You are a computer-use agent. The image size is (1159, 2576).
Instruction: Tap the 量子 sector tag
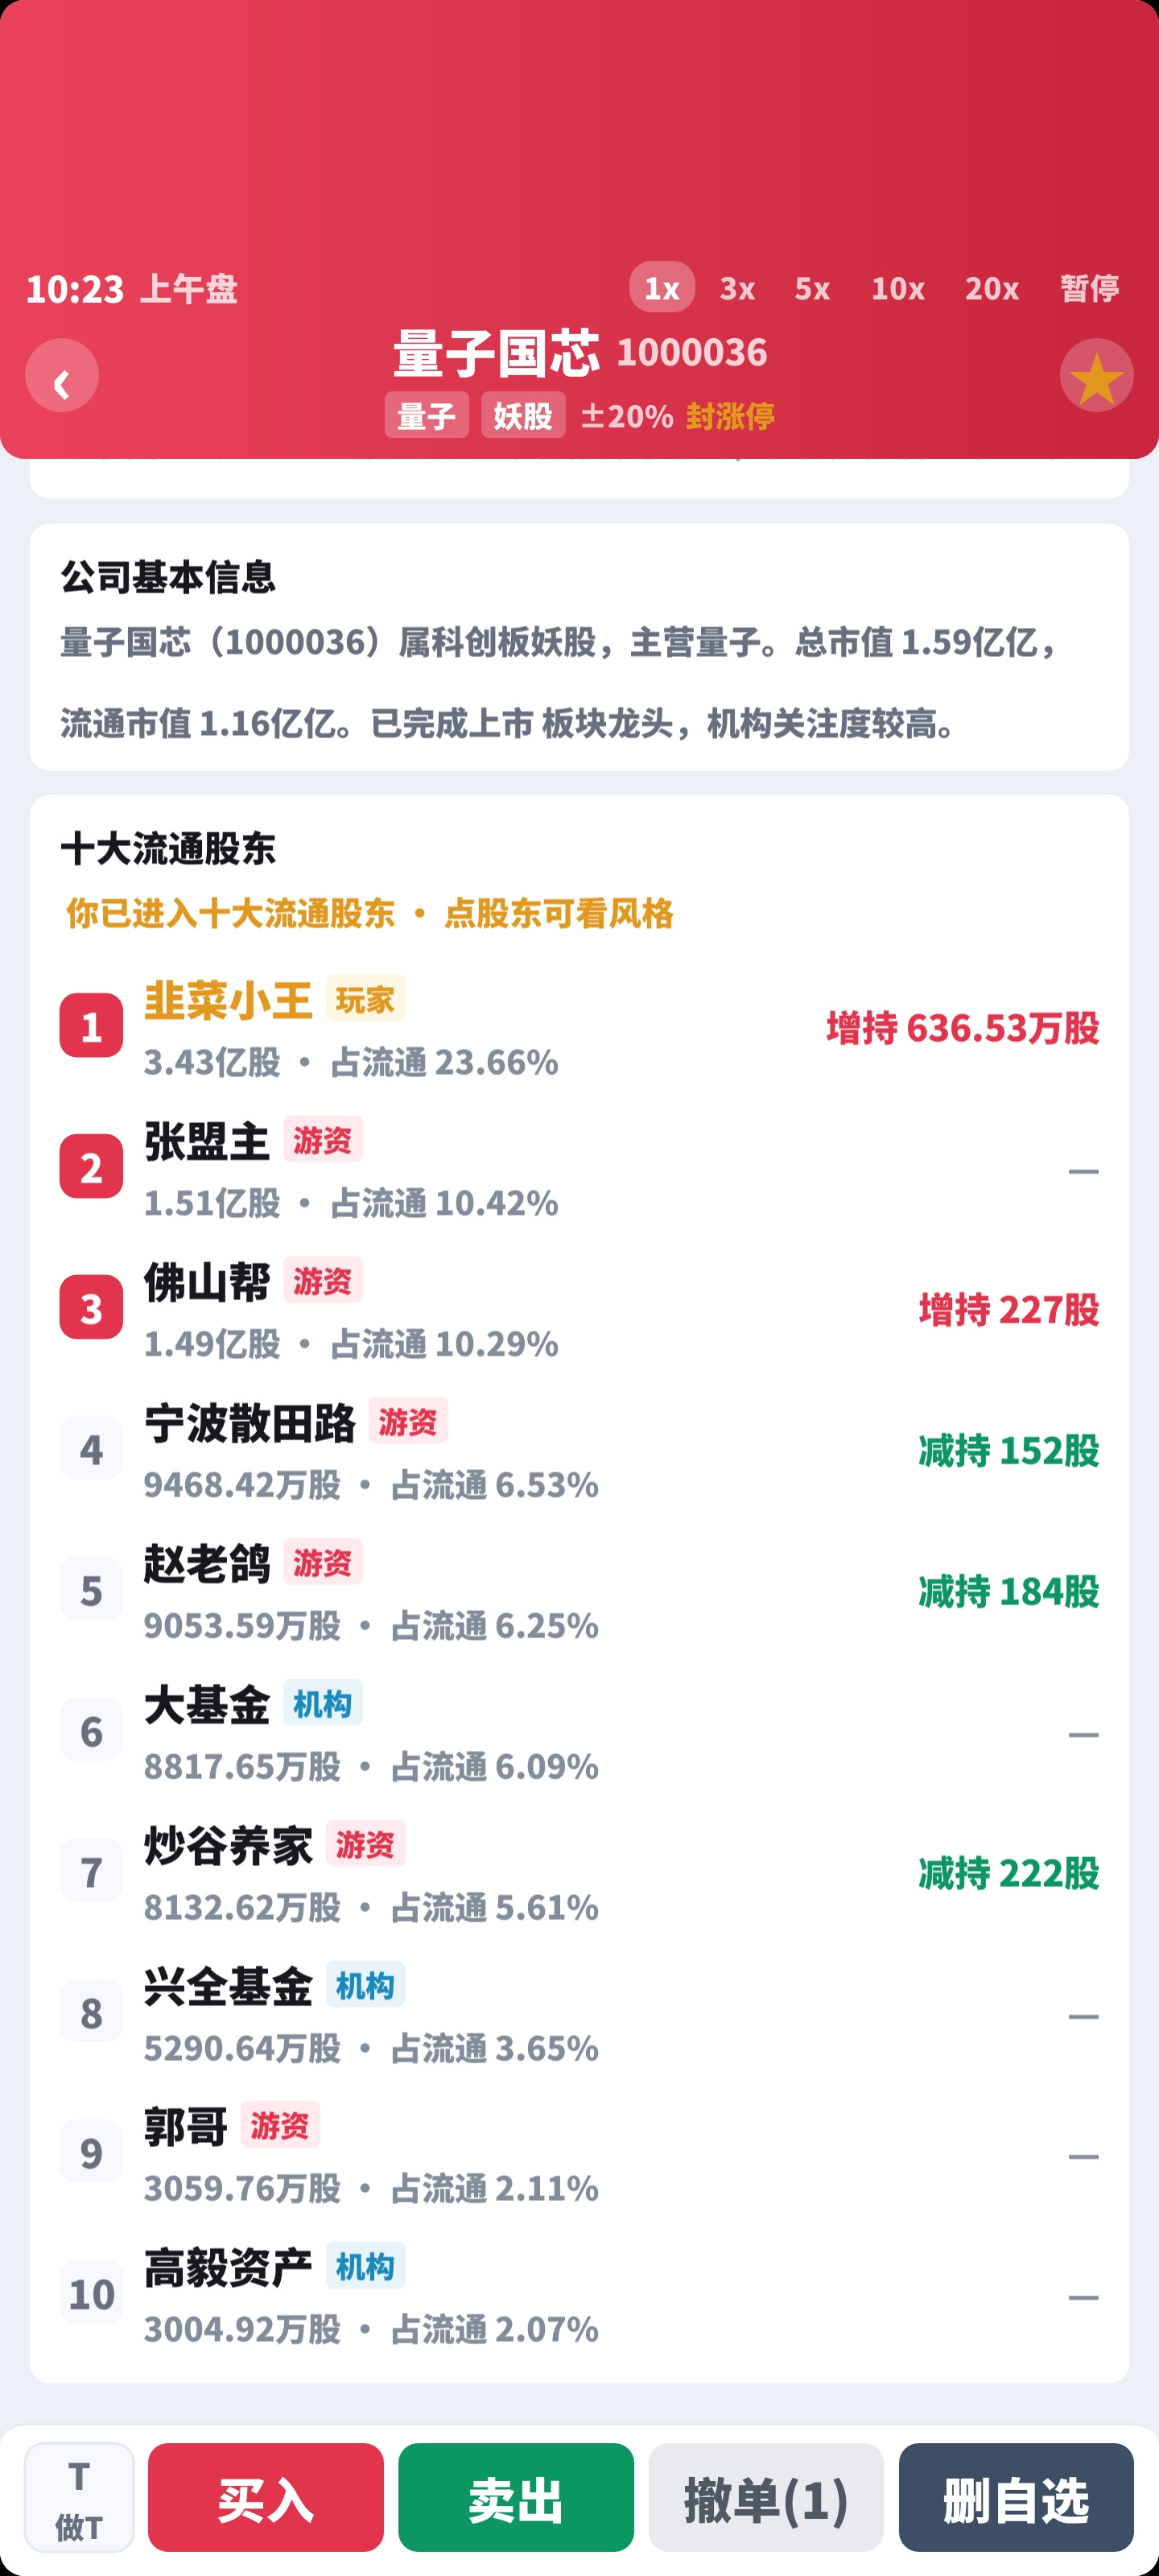click(x=426, y=415)
